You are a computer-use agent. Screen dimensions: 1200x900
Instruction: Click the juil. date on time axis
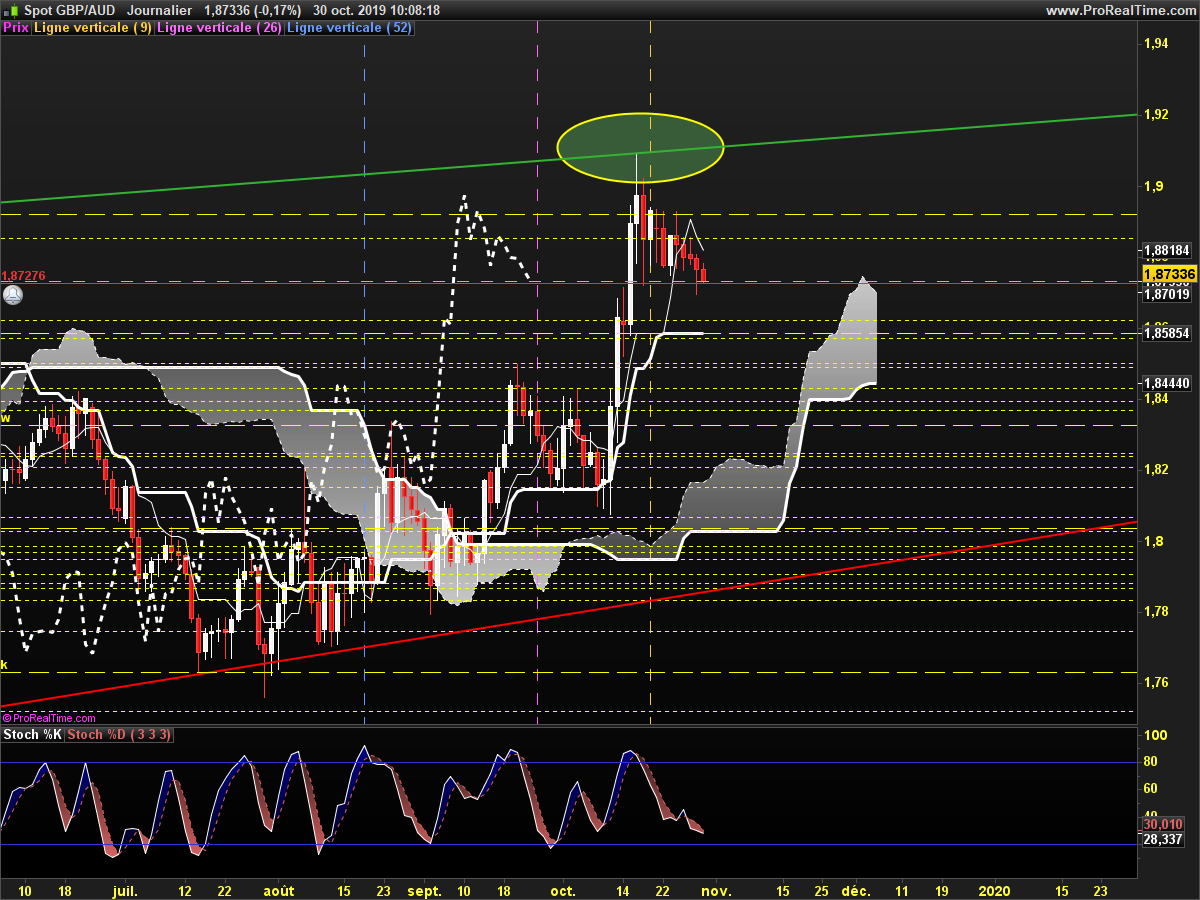(125, 889)
